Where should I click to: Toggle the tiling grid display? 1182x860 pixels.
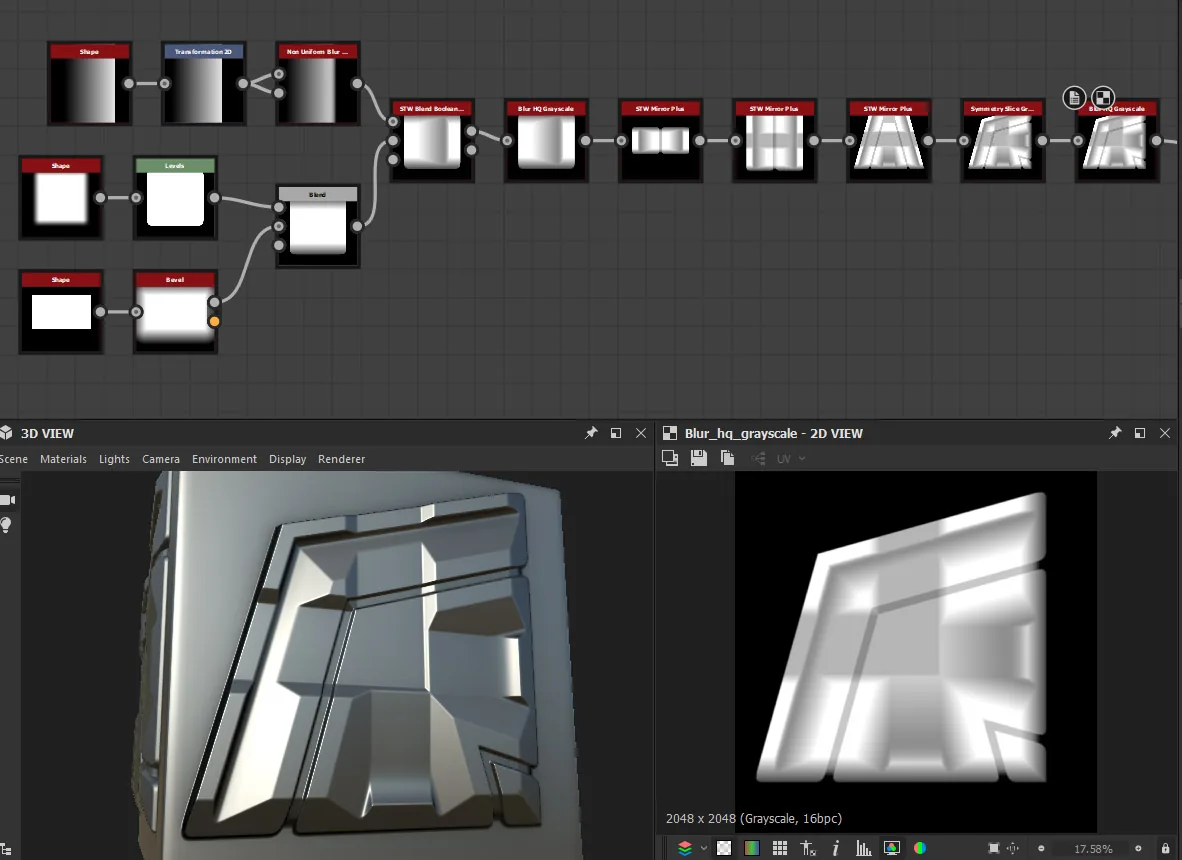[x=779, y=848]
